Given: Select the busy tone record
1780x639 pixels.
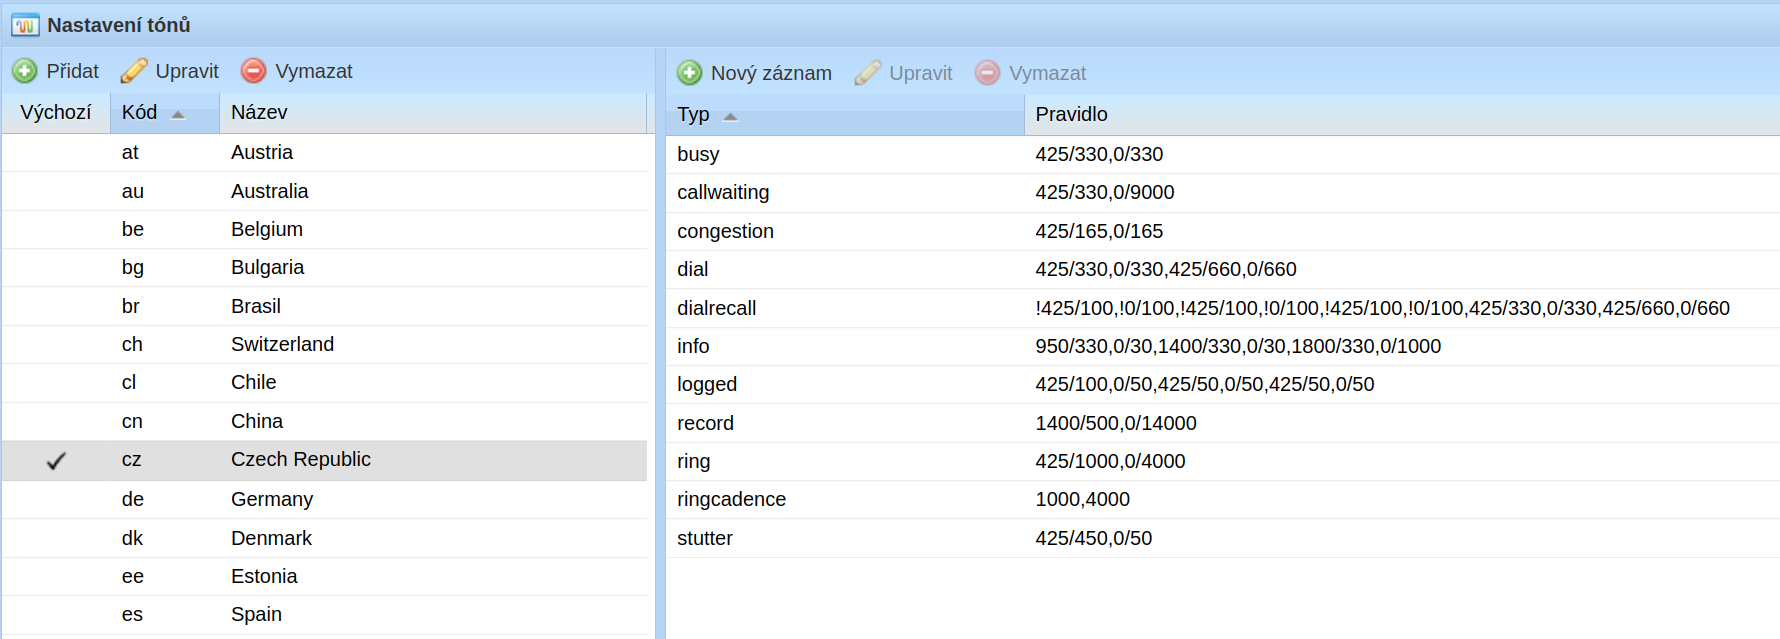Looking at the screenshot, I should (1223, 155).
